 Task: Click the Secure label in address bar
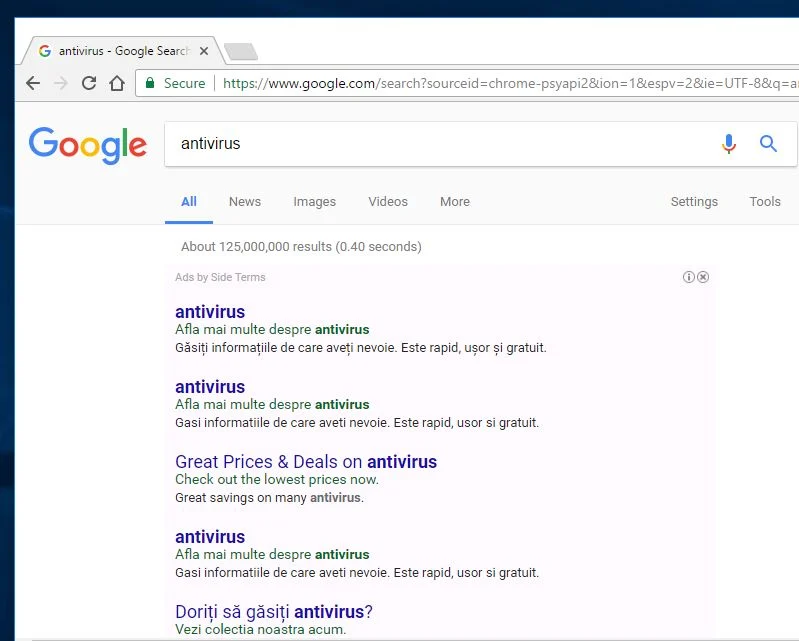[184, 83]
